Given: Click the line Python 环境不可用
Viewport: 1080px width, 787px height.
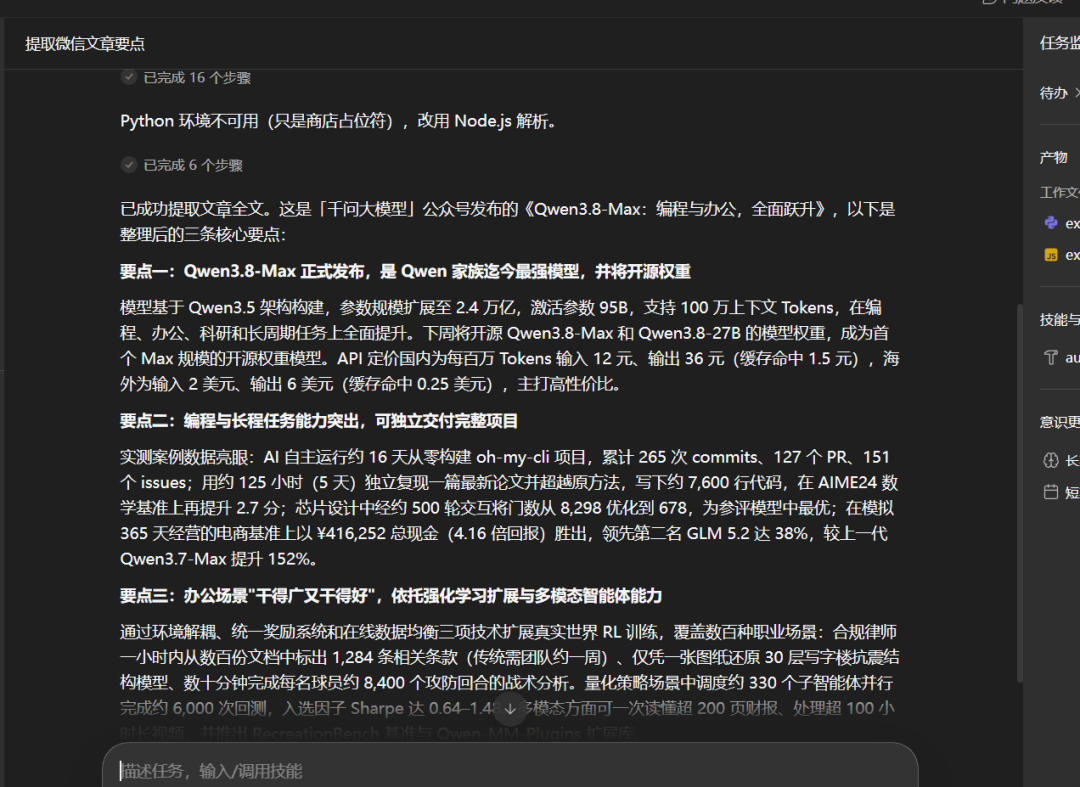Looking at the screenshot, I should point(338,121).
